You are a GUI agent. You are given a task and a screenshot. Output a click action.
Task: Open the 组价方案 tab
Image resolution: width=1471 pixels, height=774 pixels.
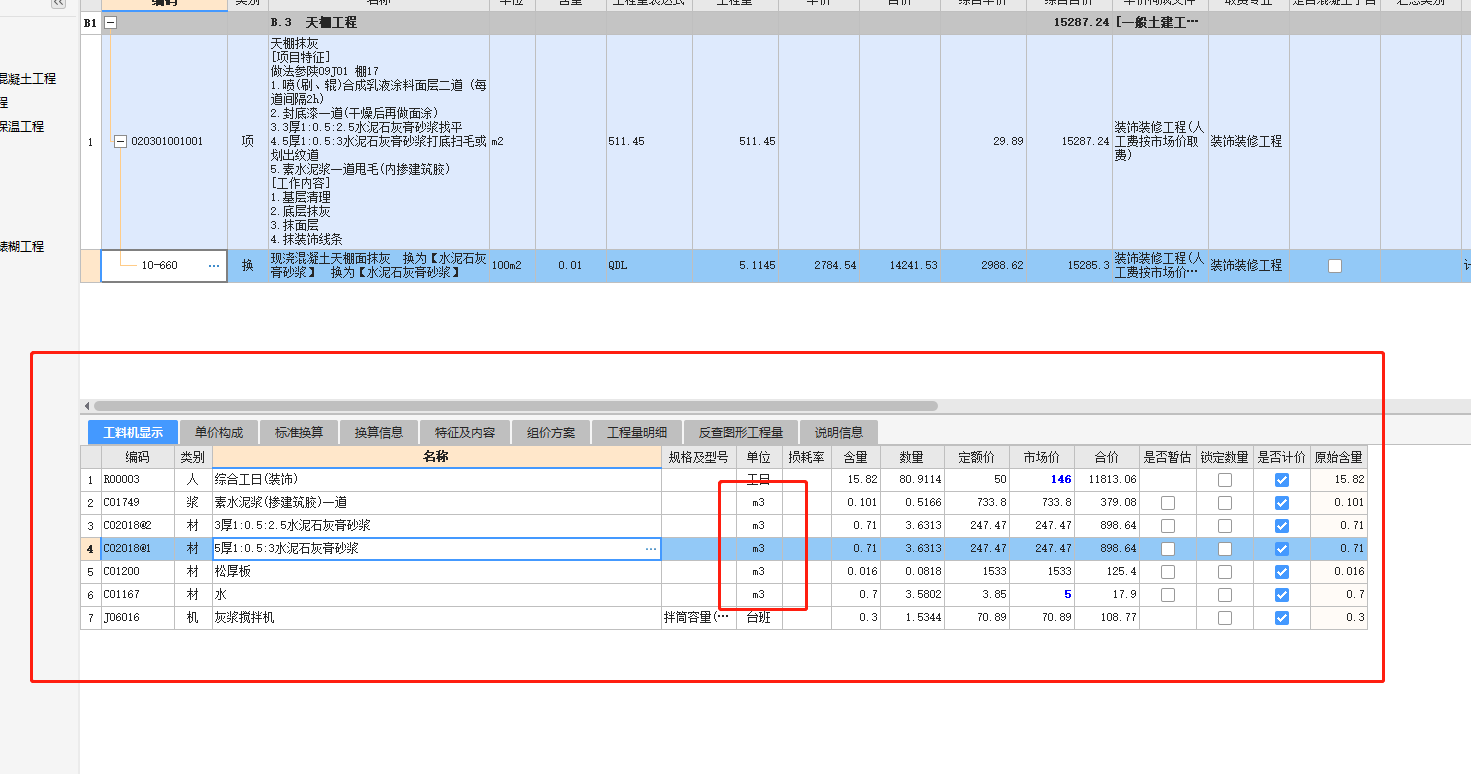551,433
